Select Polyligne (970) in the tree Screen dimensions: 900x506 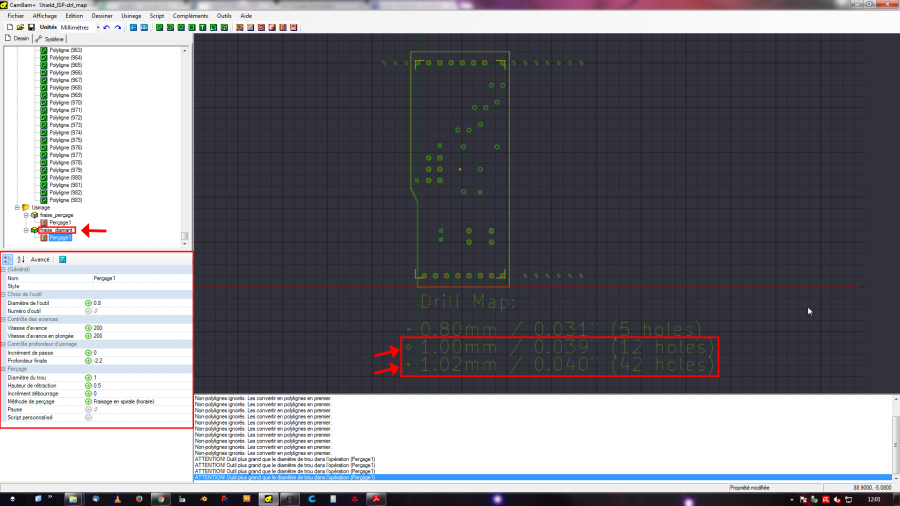(x=65, y=103)
